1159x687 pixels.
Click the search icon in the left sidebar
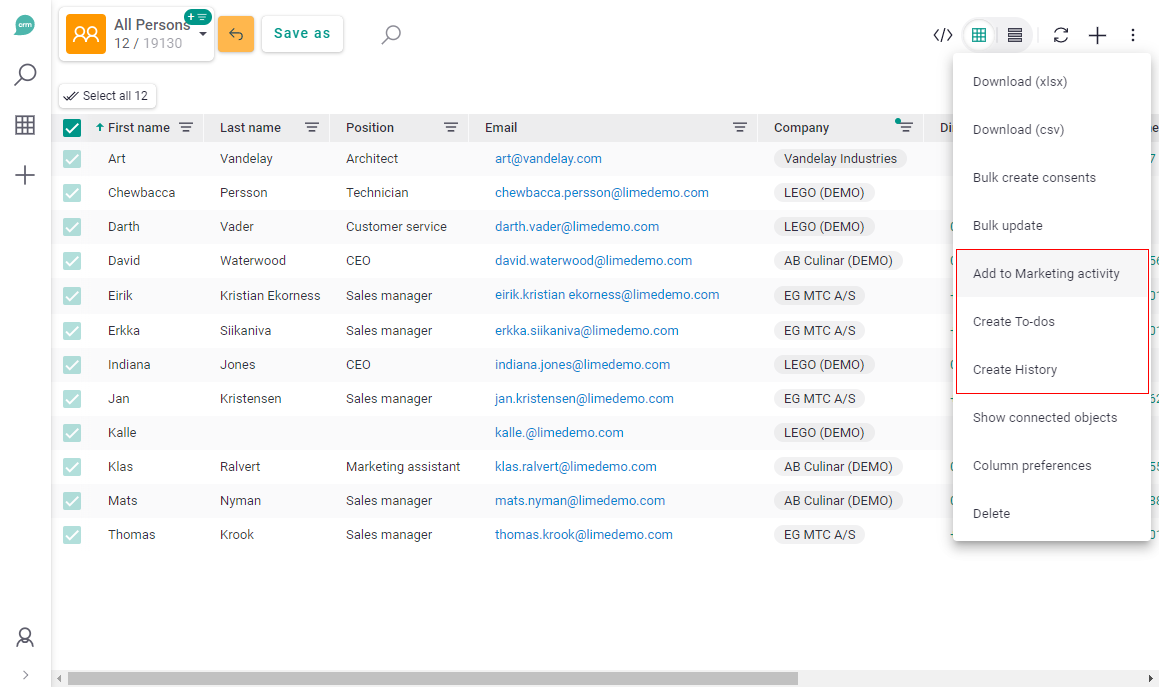pyautogui.click(x=24, y=73)
